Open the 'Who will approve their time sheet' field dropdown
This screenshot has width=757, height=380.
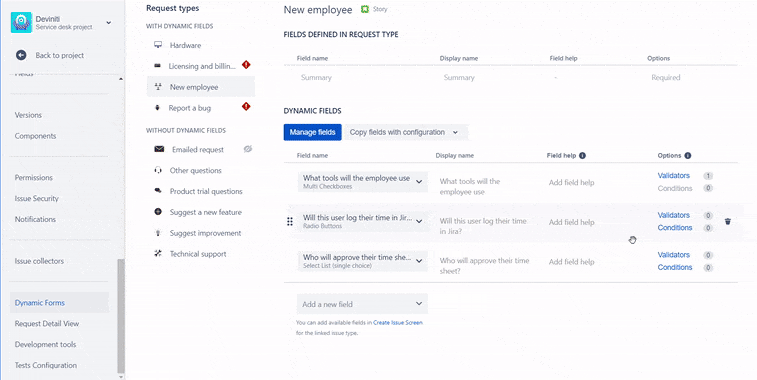click(363, 261)
